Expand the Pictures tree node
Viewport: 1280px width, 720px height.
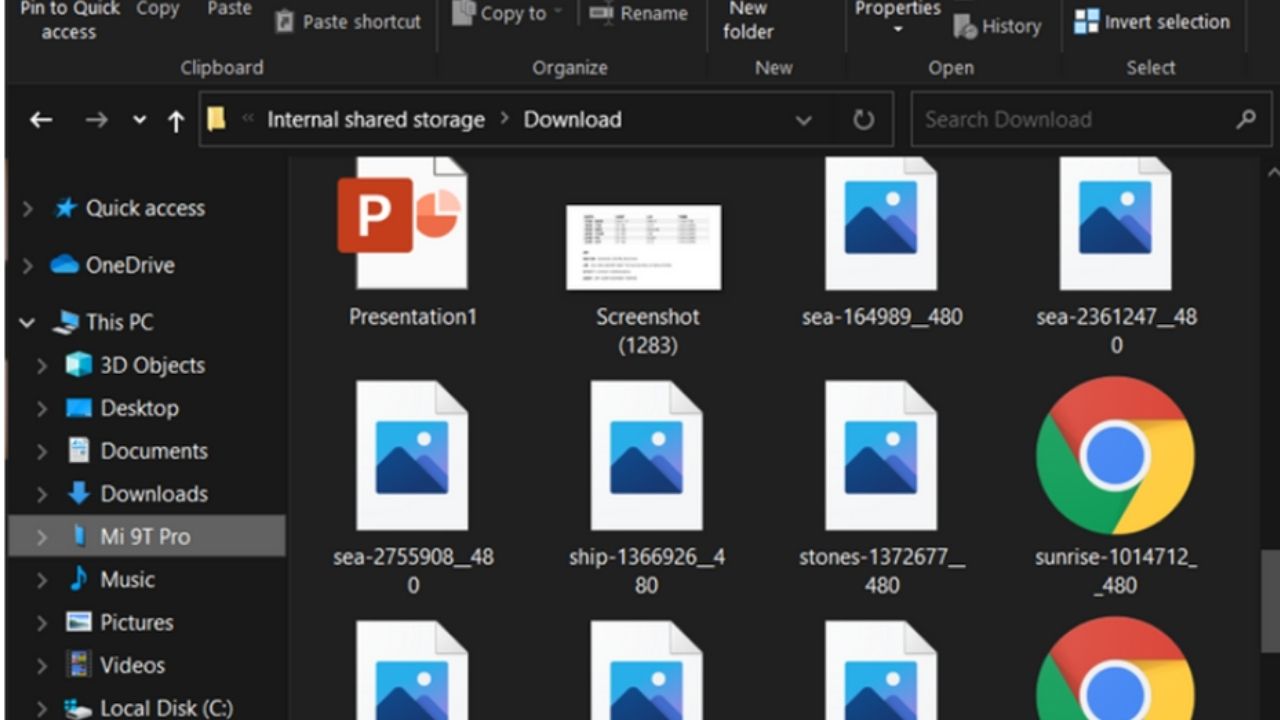(x=42, y=624)
